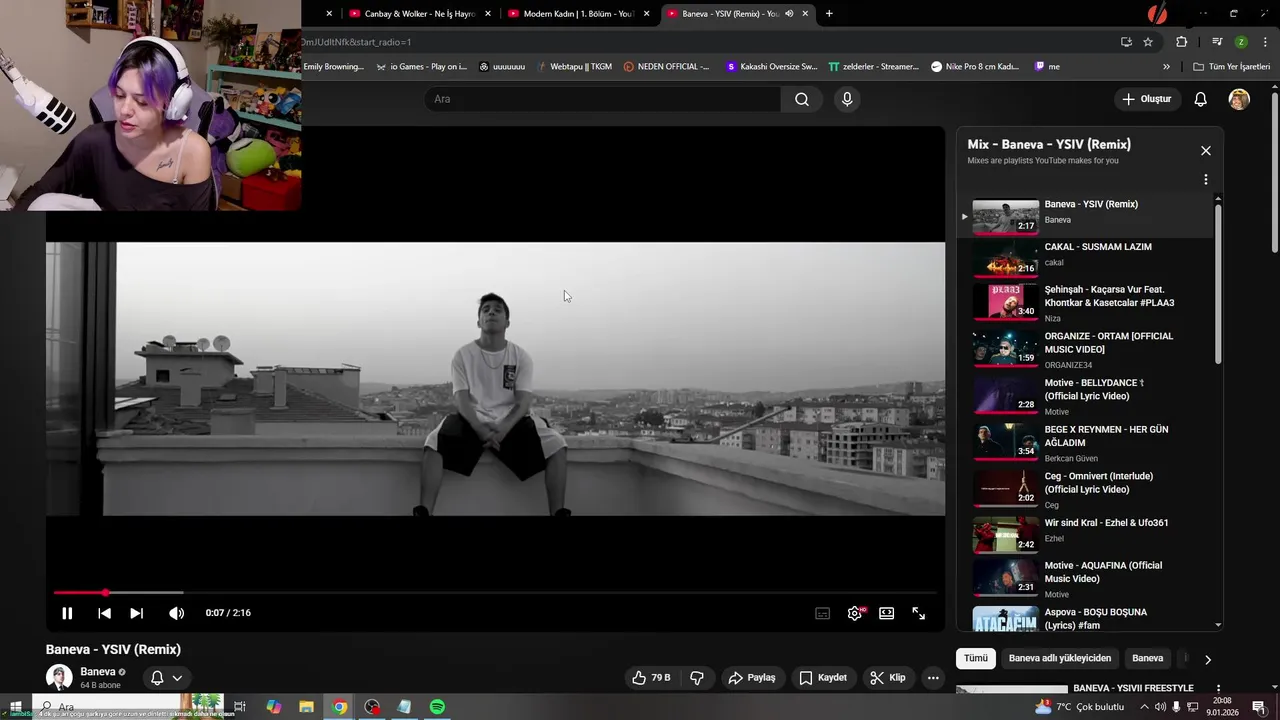Toggle subtitles in video player
This screenshot has height=720, width=1280.
tap(822, 613)
